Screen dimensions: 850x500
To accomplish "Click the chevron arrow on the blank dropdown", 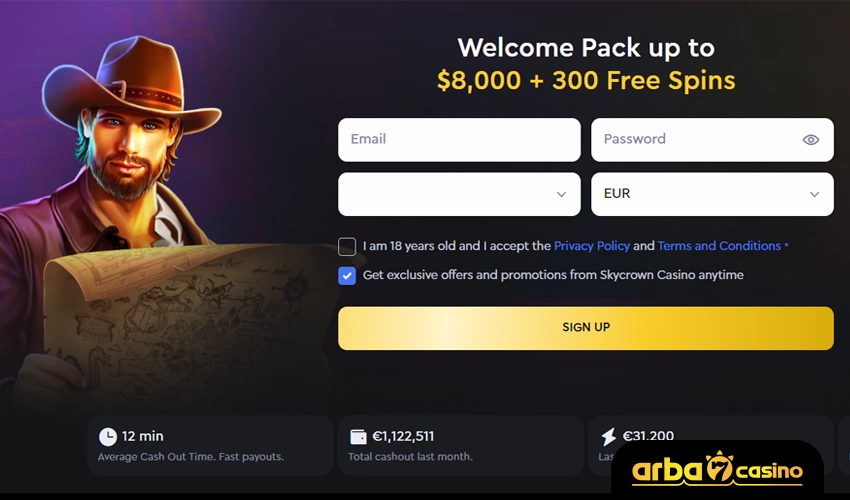I will 561,194.
